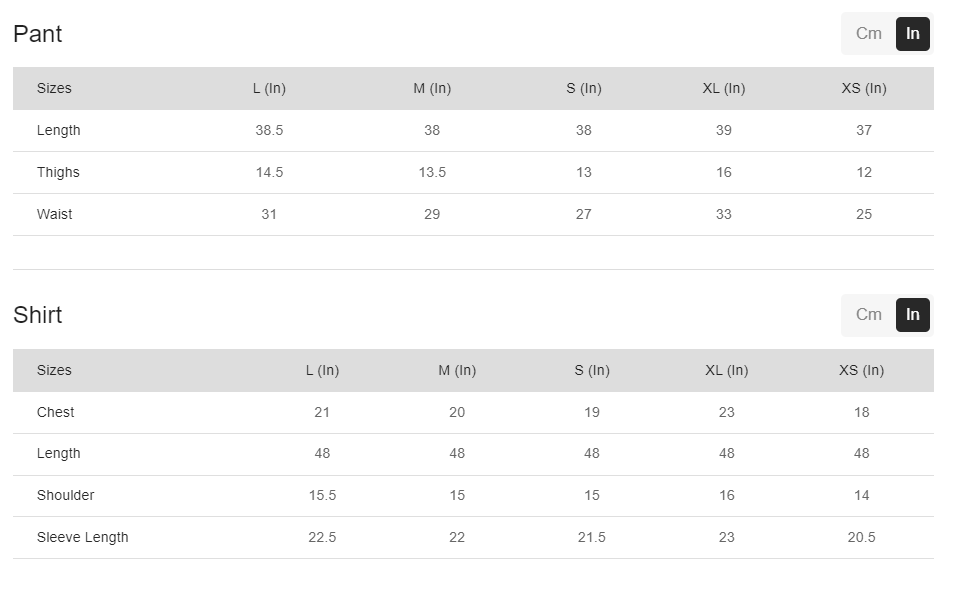955x601 pixels.
Task: Select the Sleeve Length row label
Action: [83, 537]
